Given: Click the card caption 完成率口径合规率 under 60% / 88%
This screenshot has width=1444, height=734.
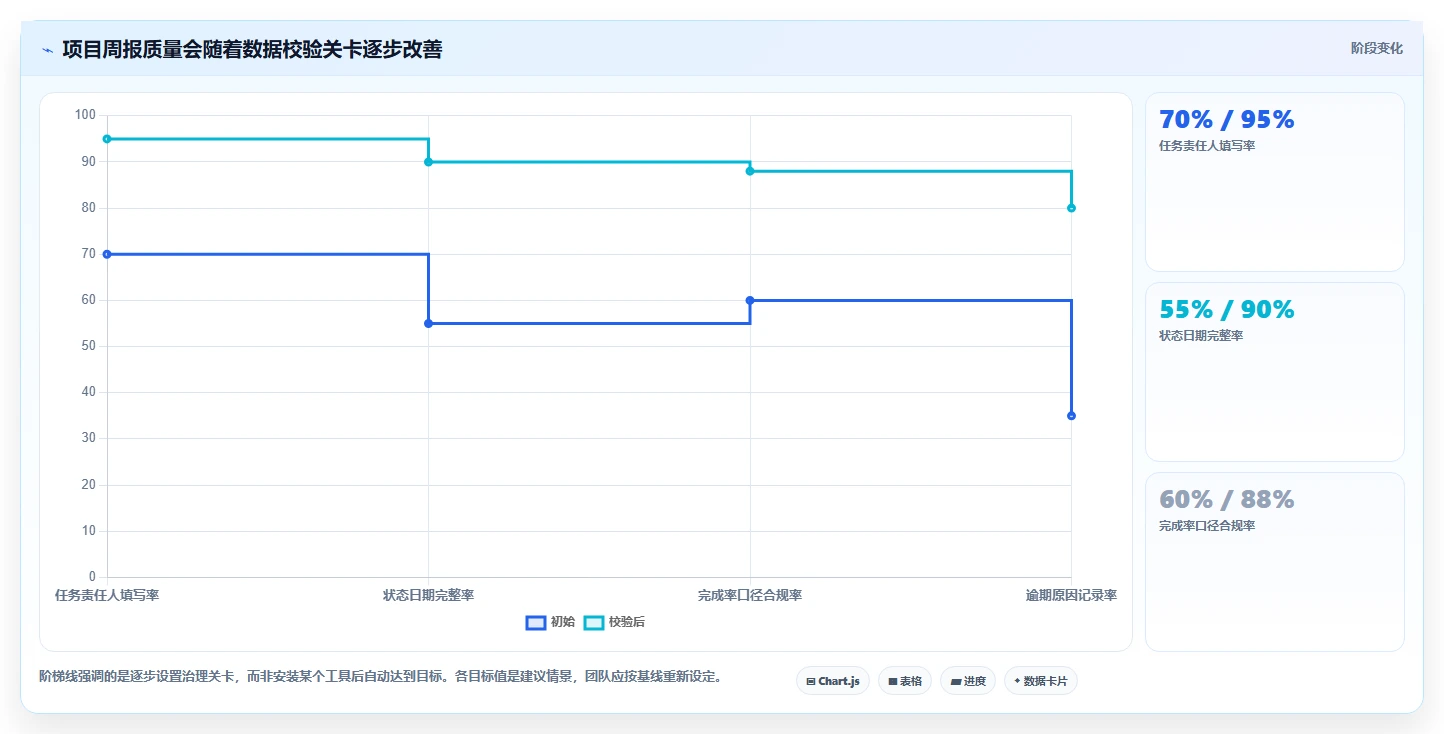Looking at the screenshot, I should point(1207,526).
